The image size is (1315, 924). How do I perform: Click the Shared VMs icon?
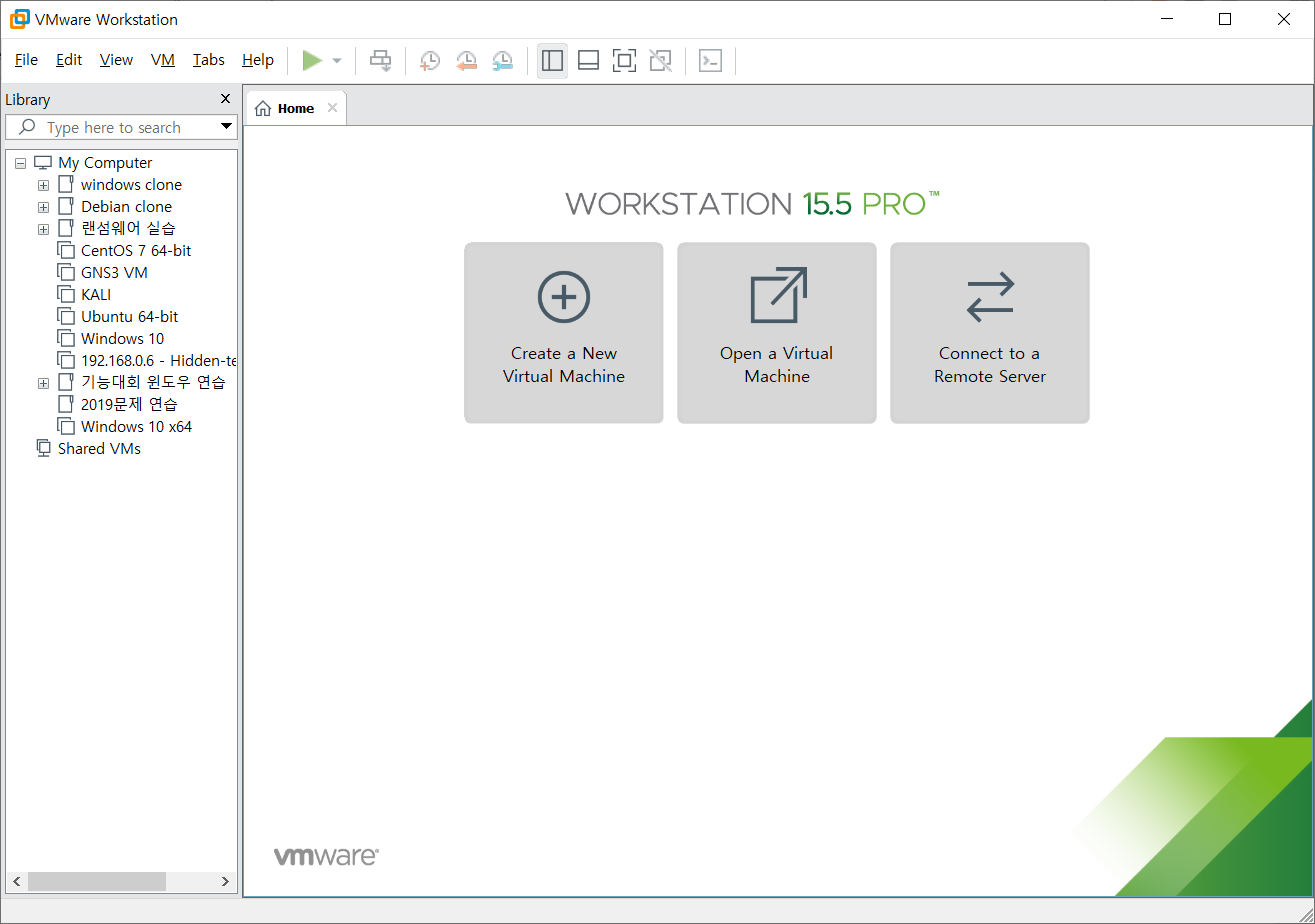click(44, 448)
